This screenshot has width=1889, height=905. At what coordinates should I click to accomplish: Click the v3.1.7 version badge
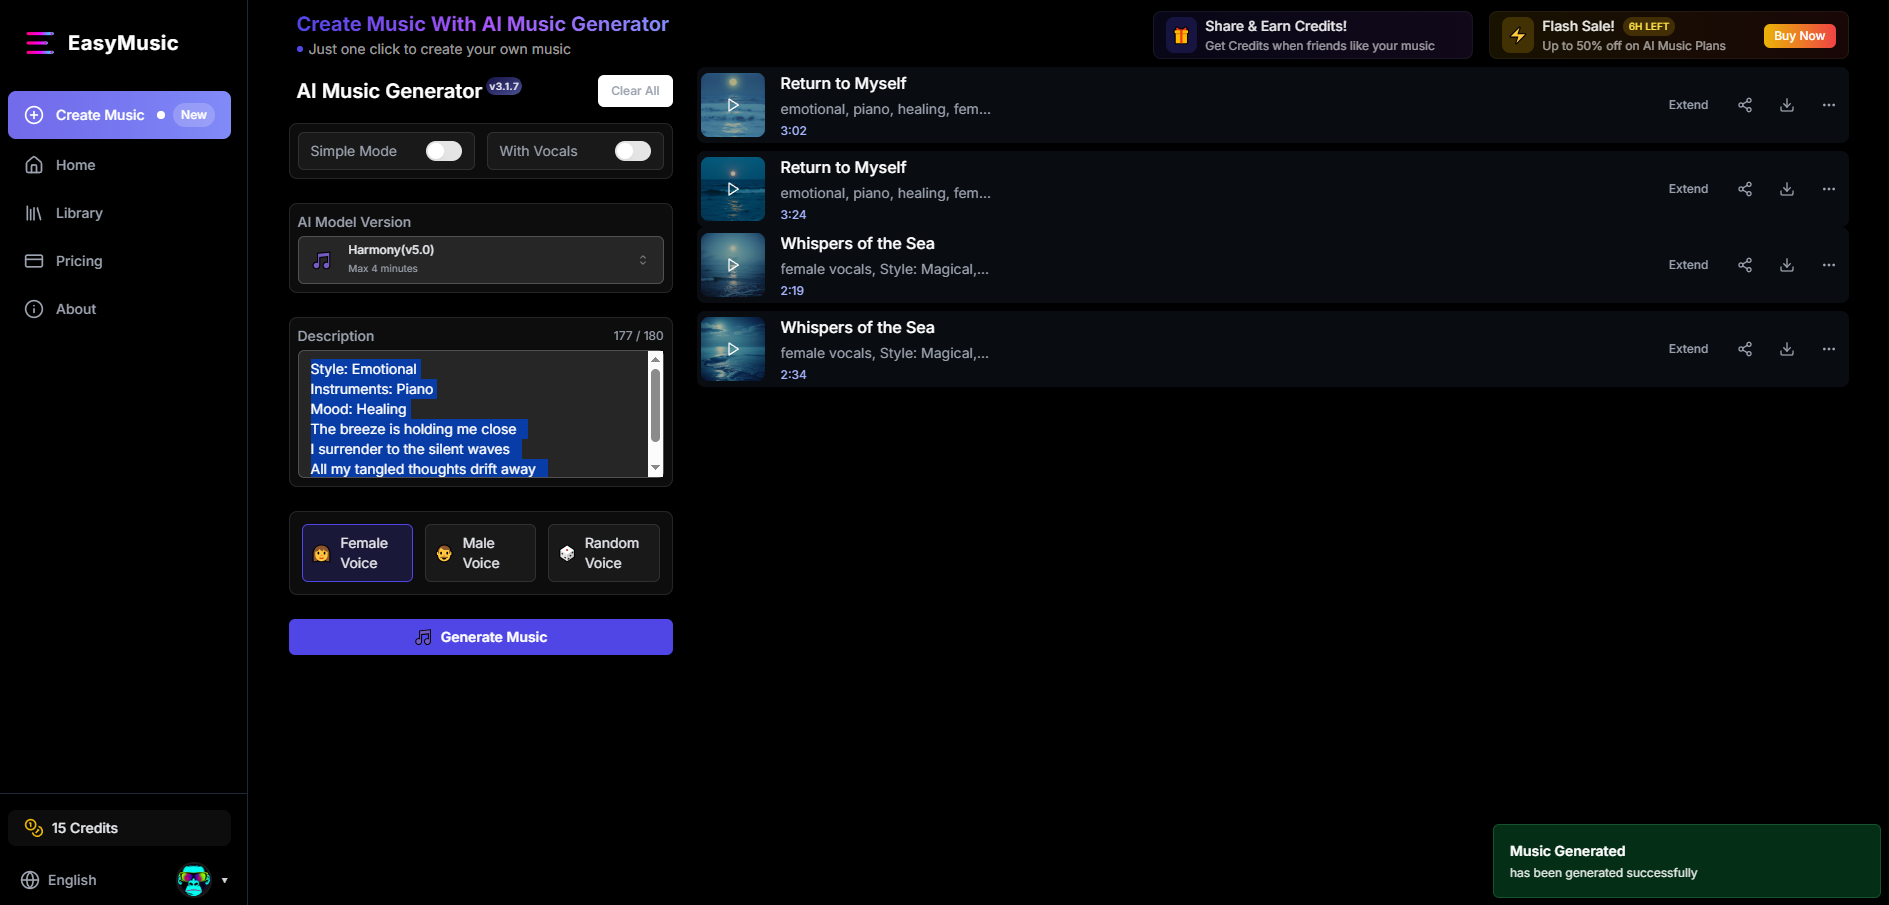pos(504,86)
